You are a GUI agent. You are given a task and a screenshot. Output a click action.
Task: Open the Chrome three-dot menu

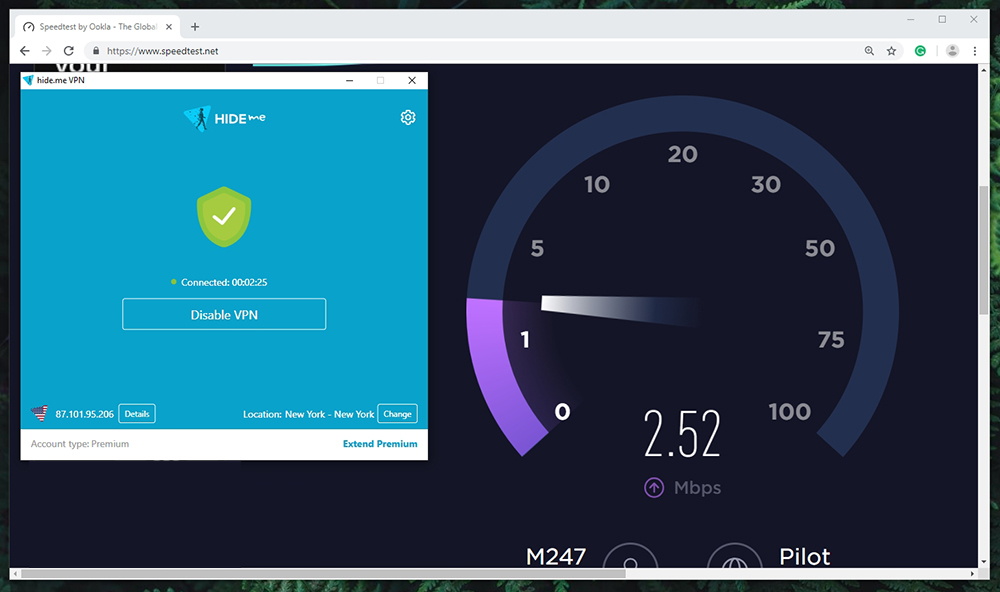point(974,51)
